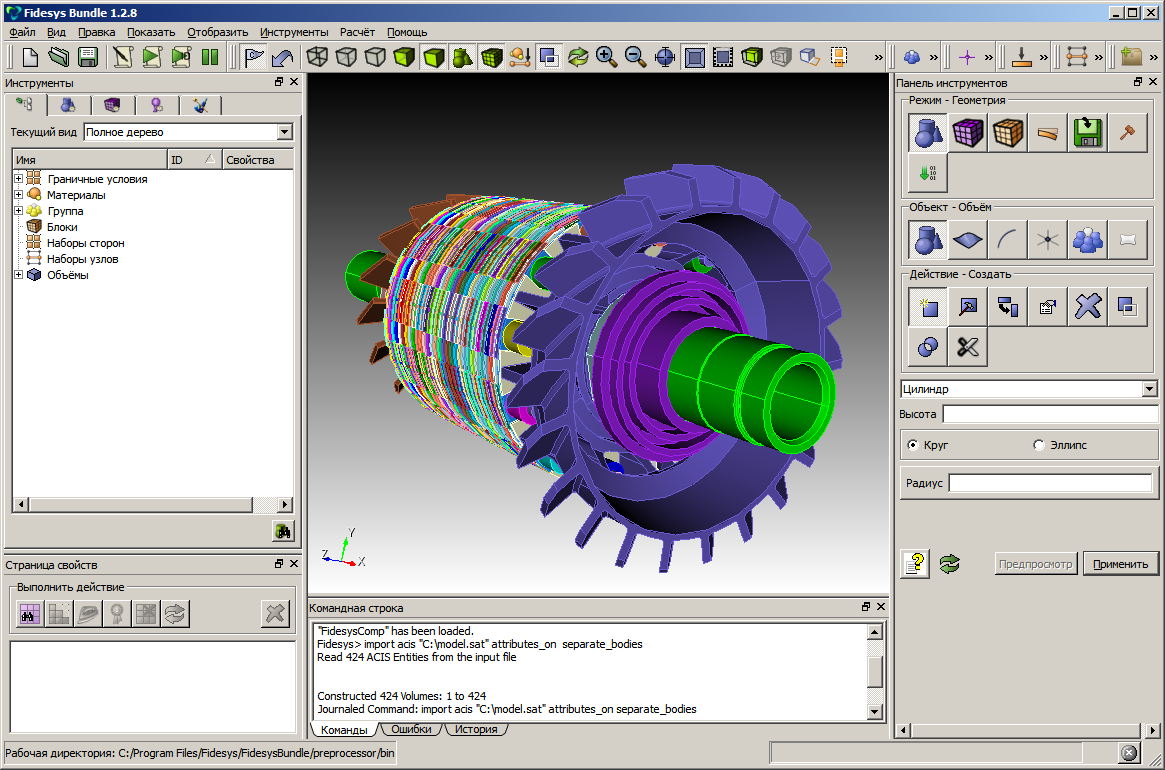Click the save floppy disk toolbar icon

coord(88,57)
